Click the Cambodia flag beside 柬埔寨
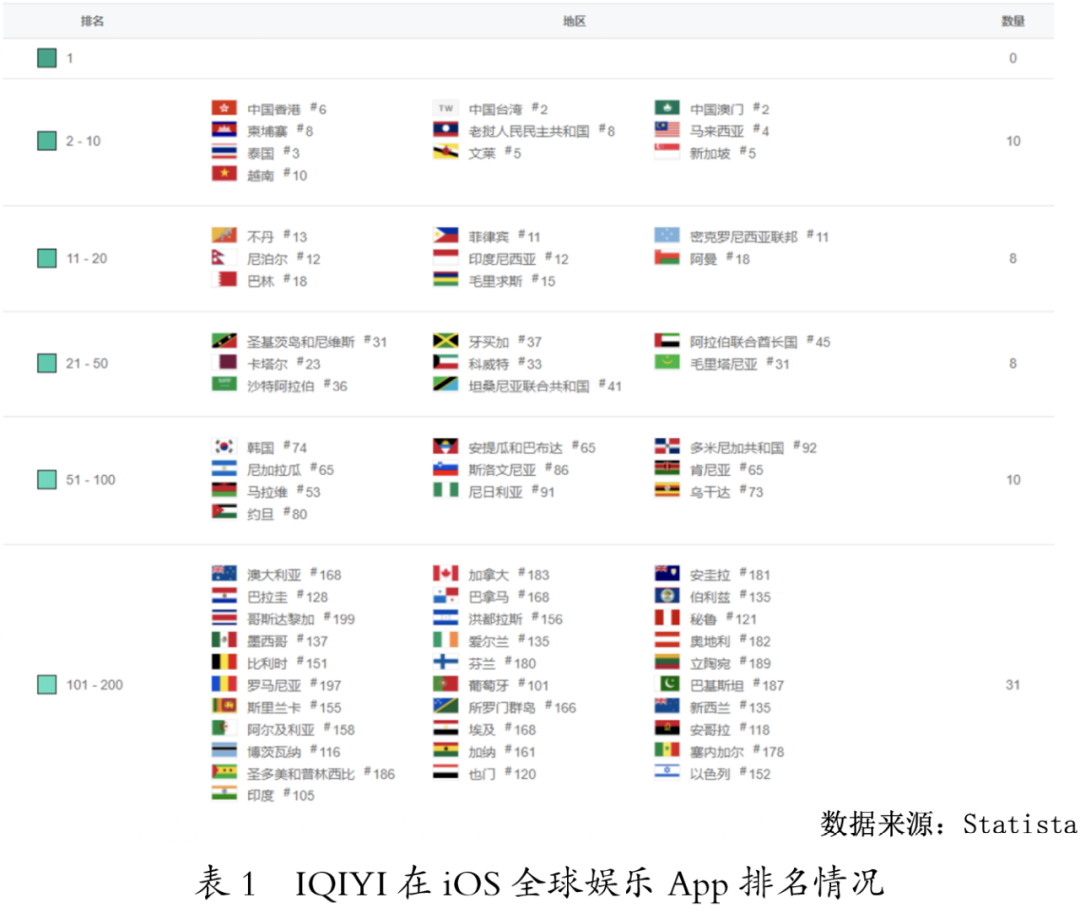 click(224, 130)
